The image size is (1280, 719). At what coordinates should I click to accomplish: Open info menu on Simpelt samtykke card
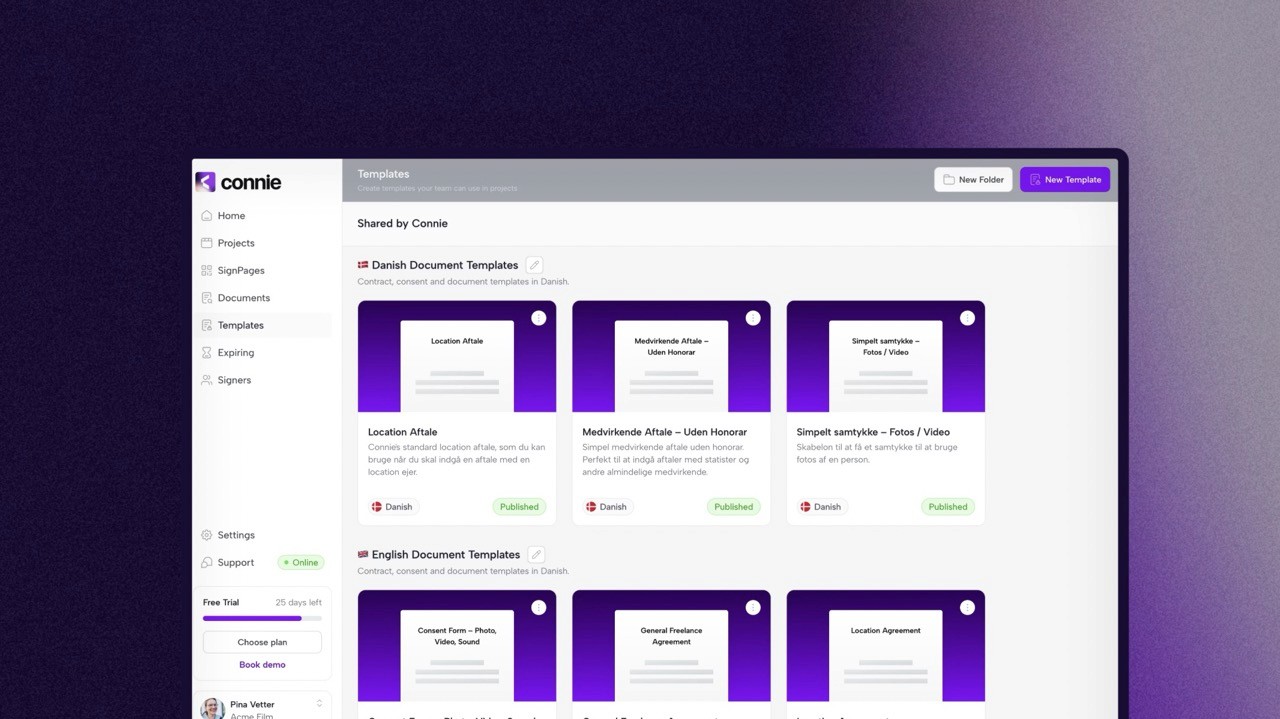[967, 317]
